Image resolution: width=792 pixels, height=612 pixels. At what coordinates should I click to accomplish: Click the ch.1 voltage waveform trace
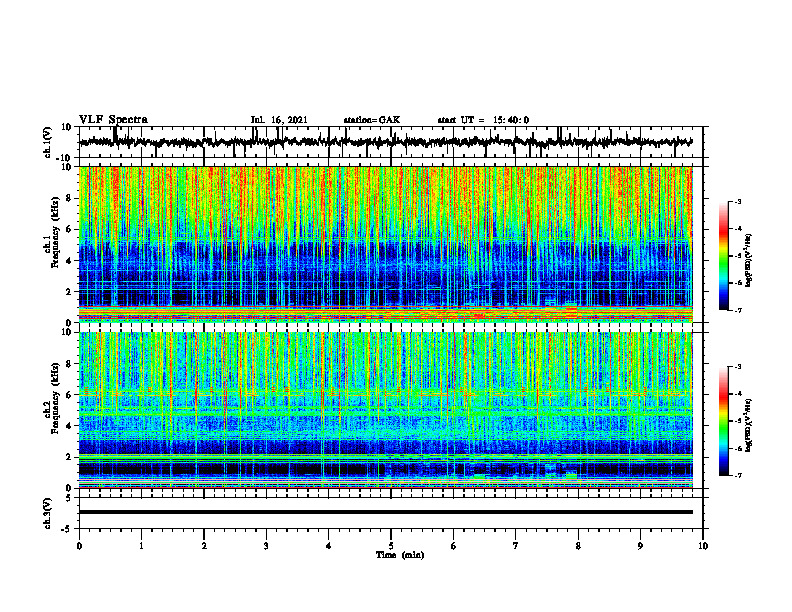(x=385, y=142)
